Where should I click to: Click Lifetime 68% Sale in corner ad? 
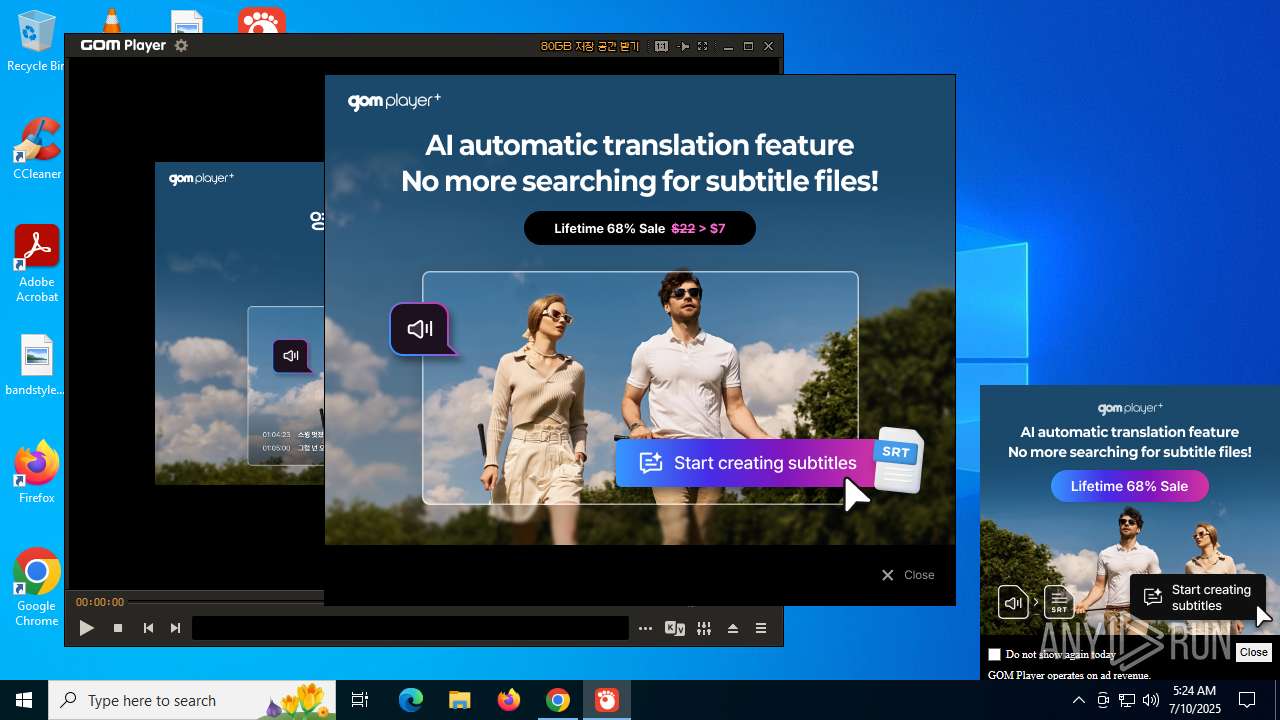[x=1129, y=486]
